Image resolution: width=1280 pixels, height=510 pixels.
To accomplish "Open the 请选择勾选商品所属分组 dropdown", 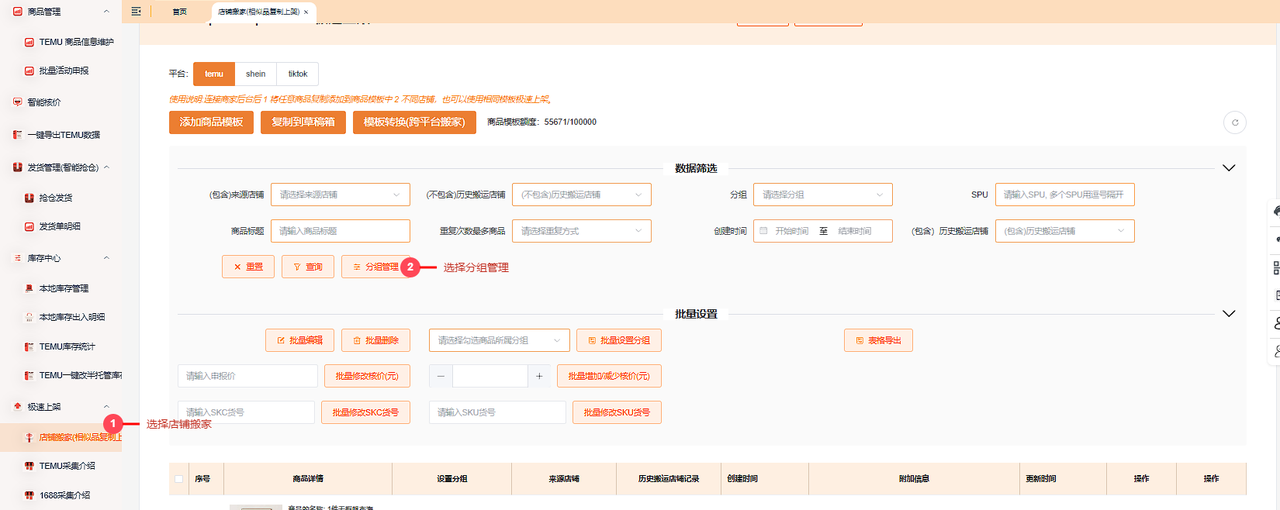I will [x=499, y=340].
